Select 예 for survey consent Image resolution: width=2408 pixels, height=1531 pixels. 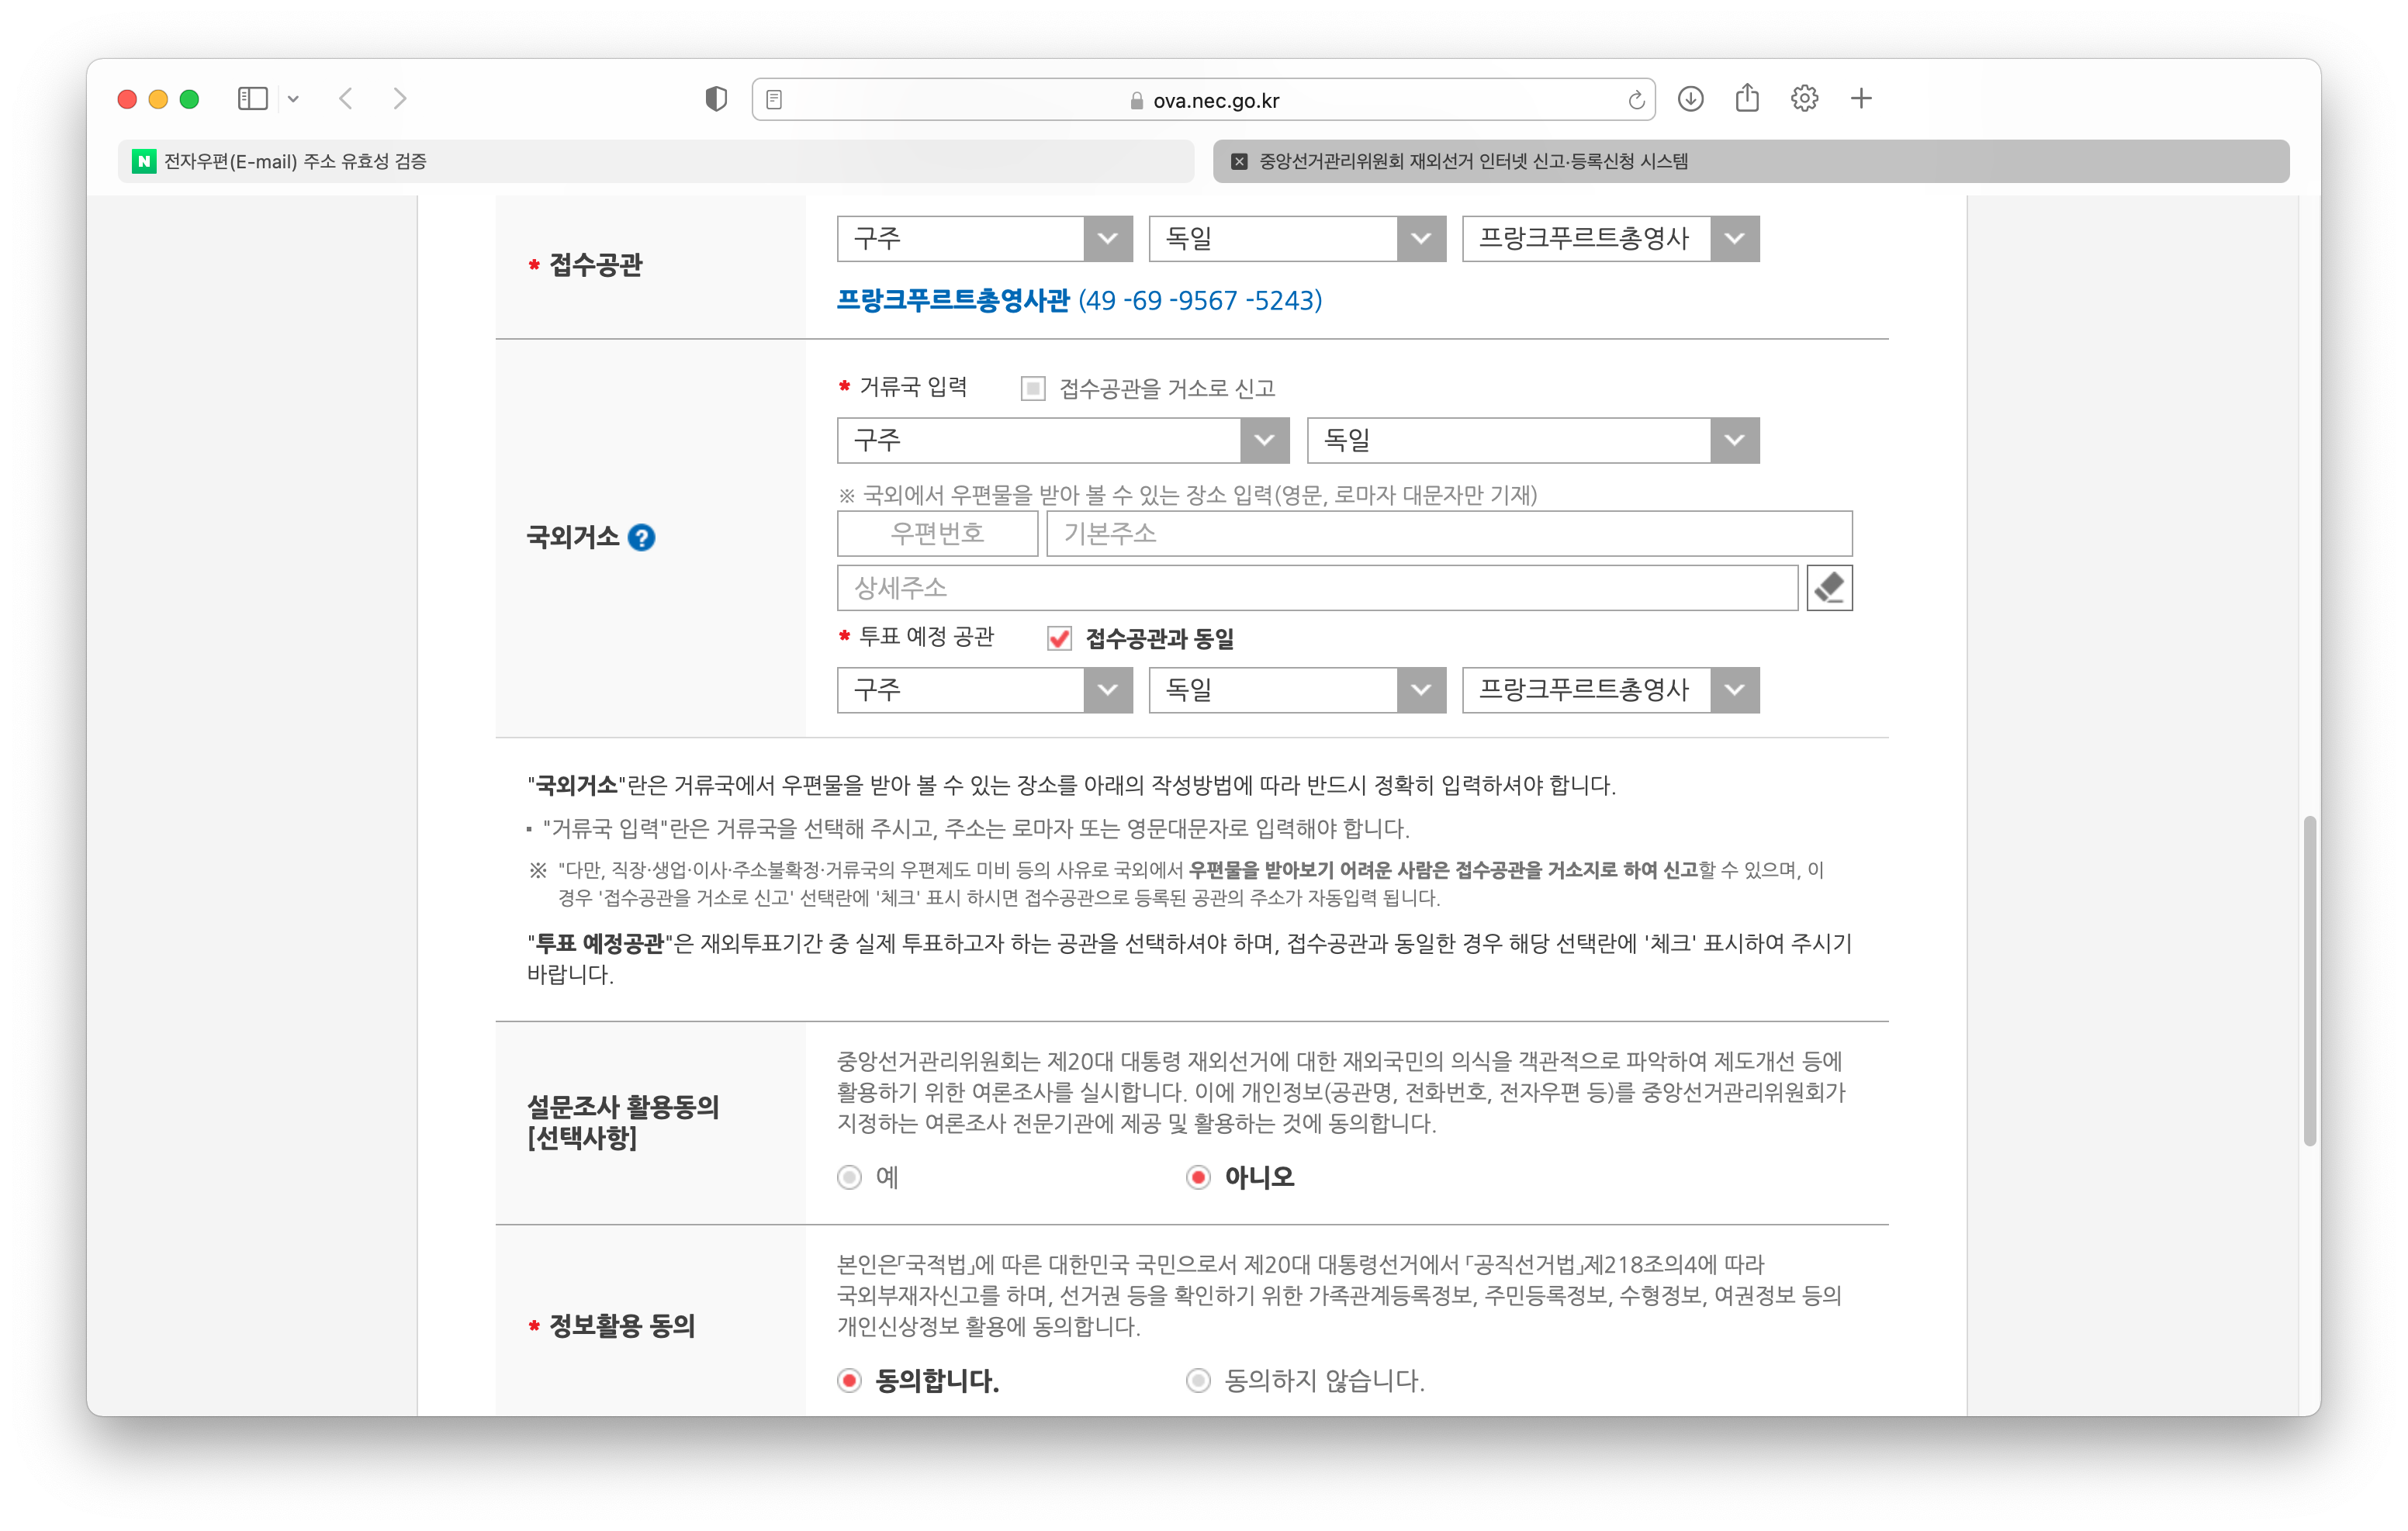coord(849,1177)
